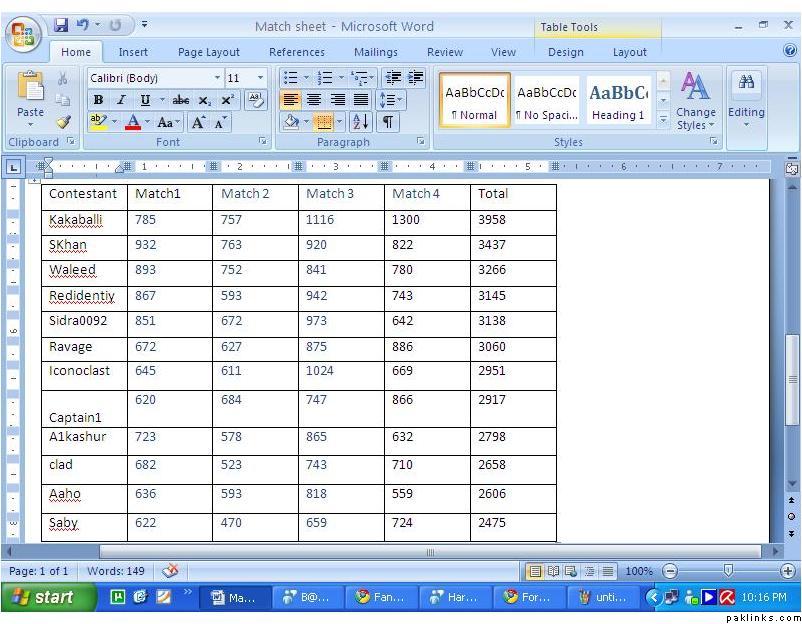Click the Office Button logo
The image size is (802, 624).
point(23,36)
